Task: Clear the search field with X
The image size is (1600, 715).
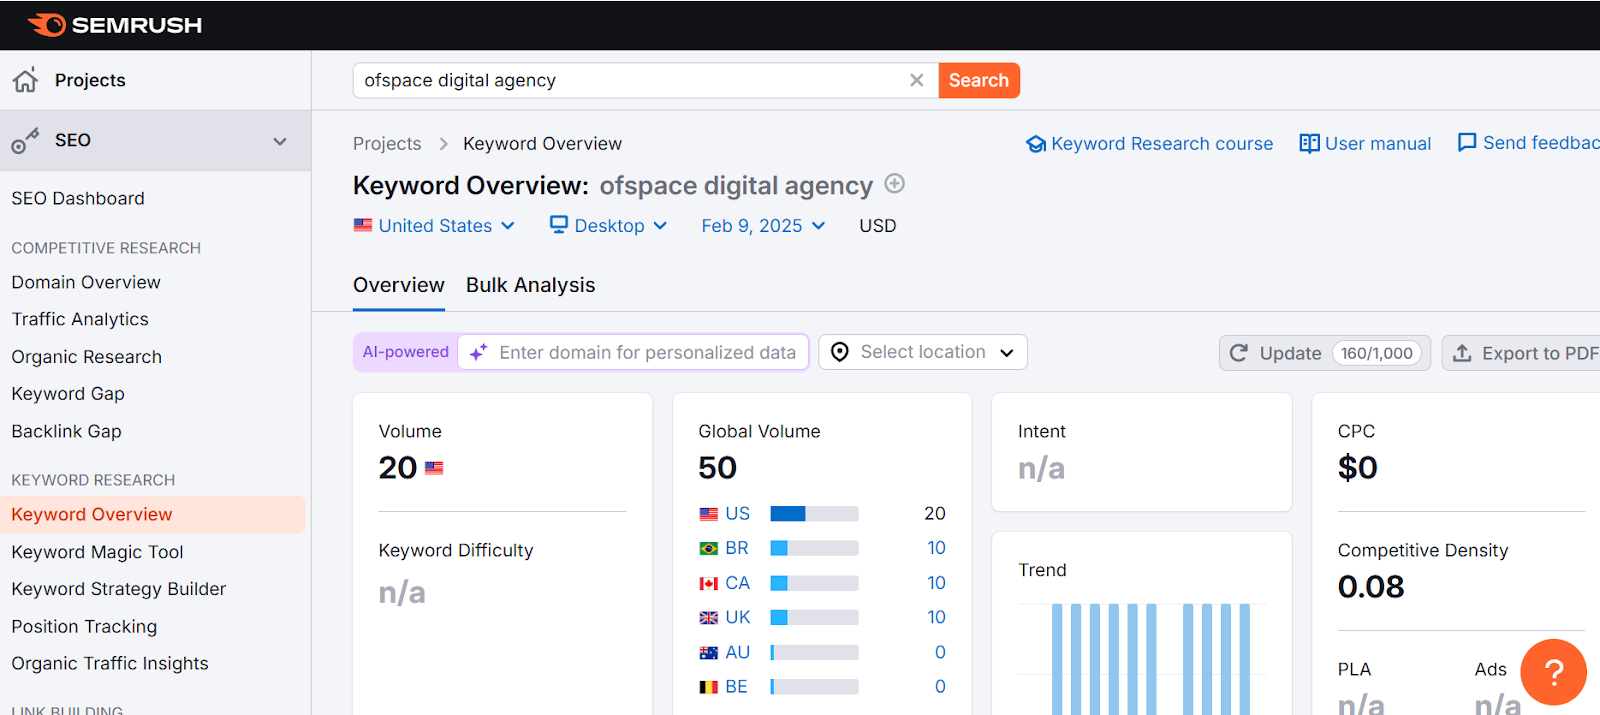Action: pyautogui.click(x=916, y=80)
